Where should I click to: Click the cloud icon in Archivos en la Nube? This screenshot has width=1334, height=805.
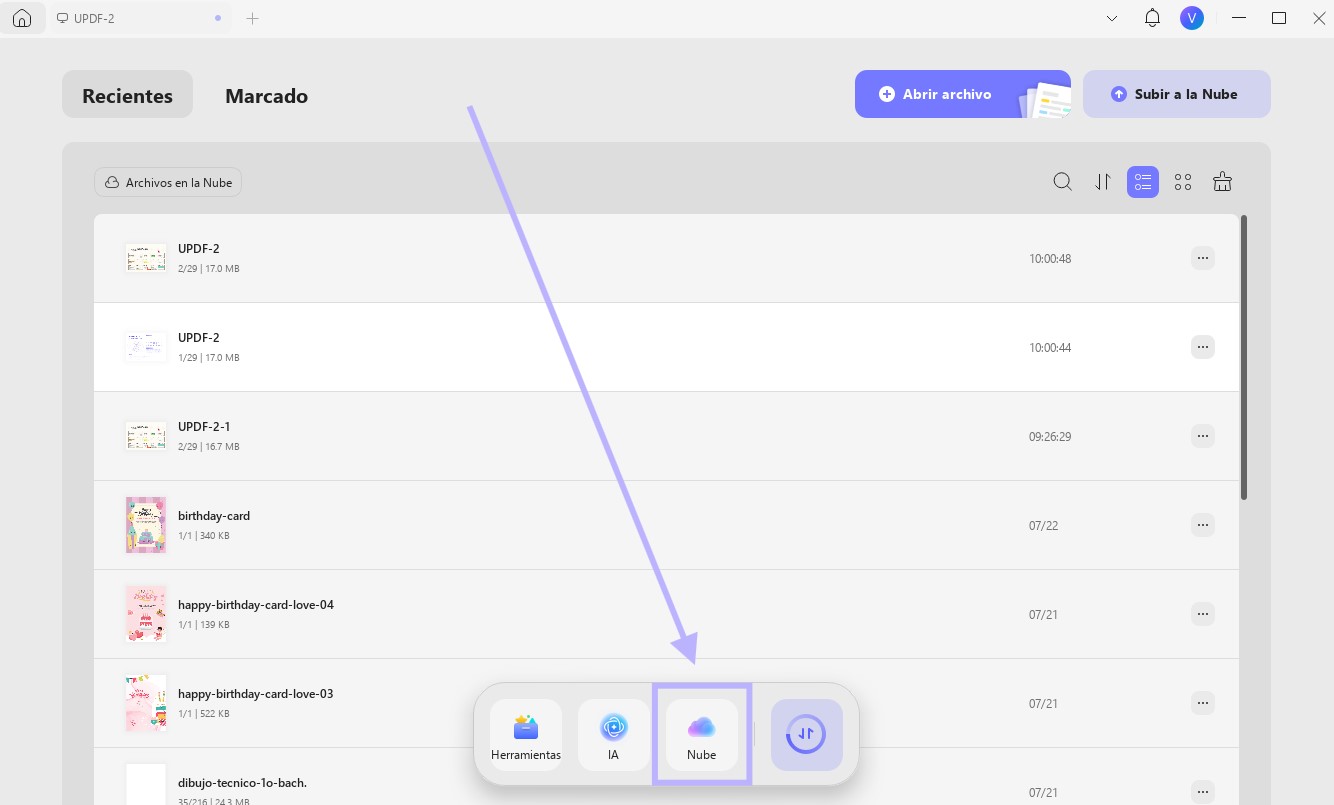click(x=112, y=183)
